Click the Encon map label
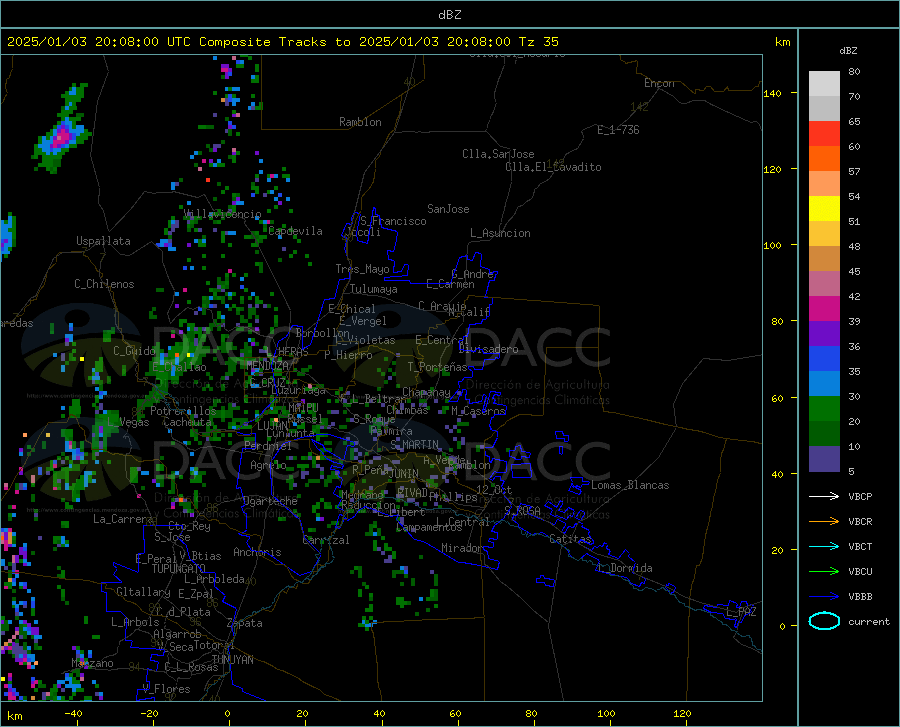The image size is (900, 727). click(659, 83)
